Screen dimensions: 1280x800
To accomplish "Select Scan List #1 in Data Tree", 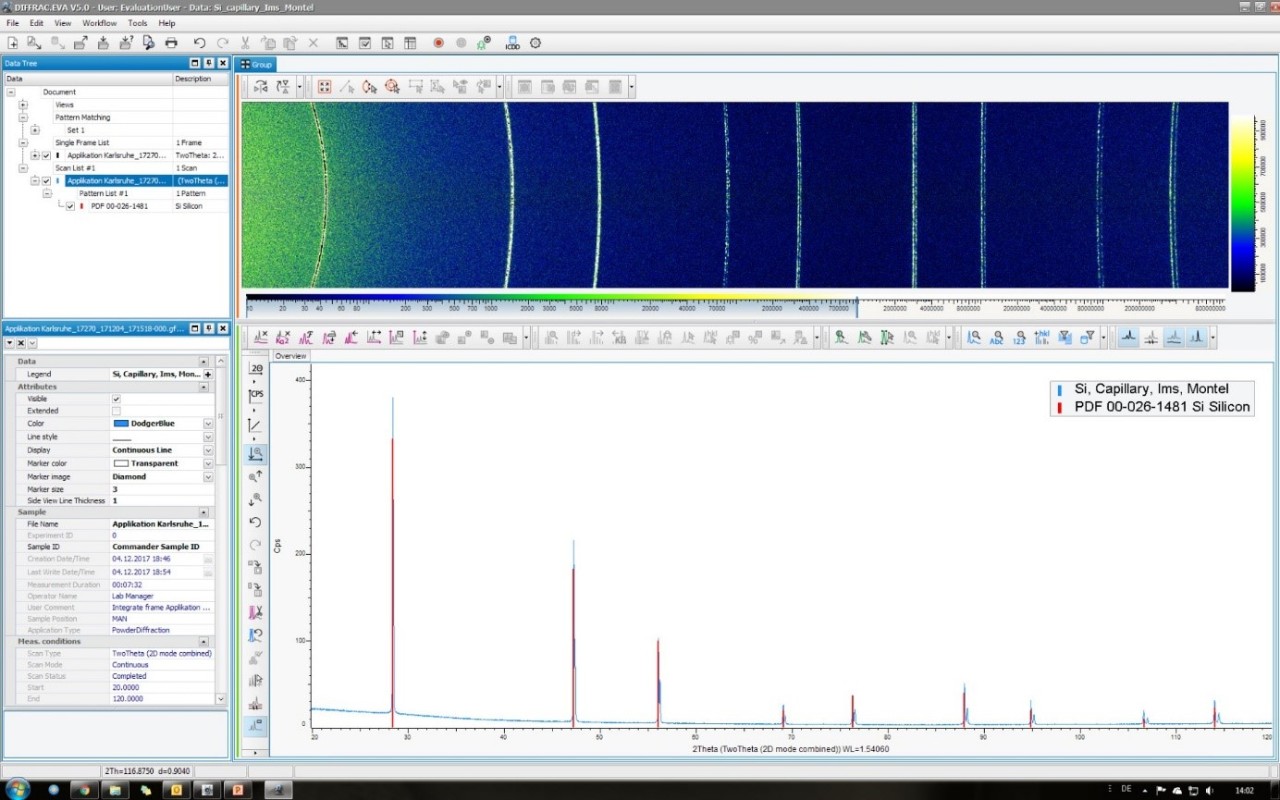I will click(x=77, y=168).
